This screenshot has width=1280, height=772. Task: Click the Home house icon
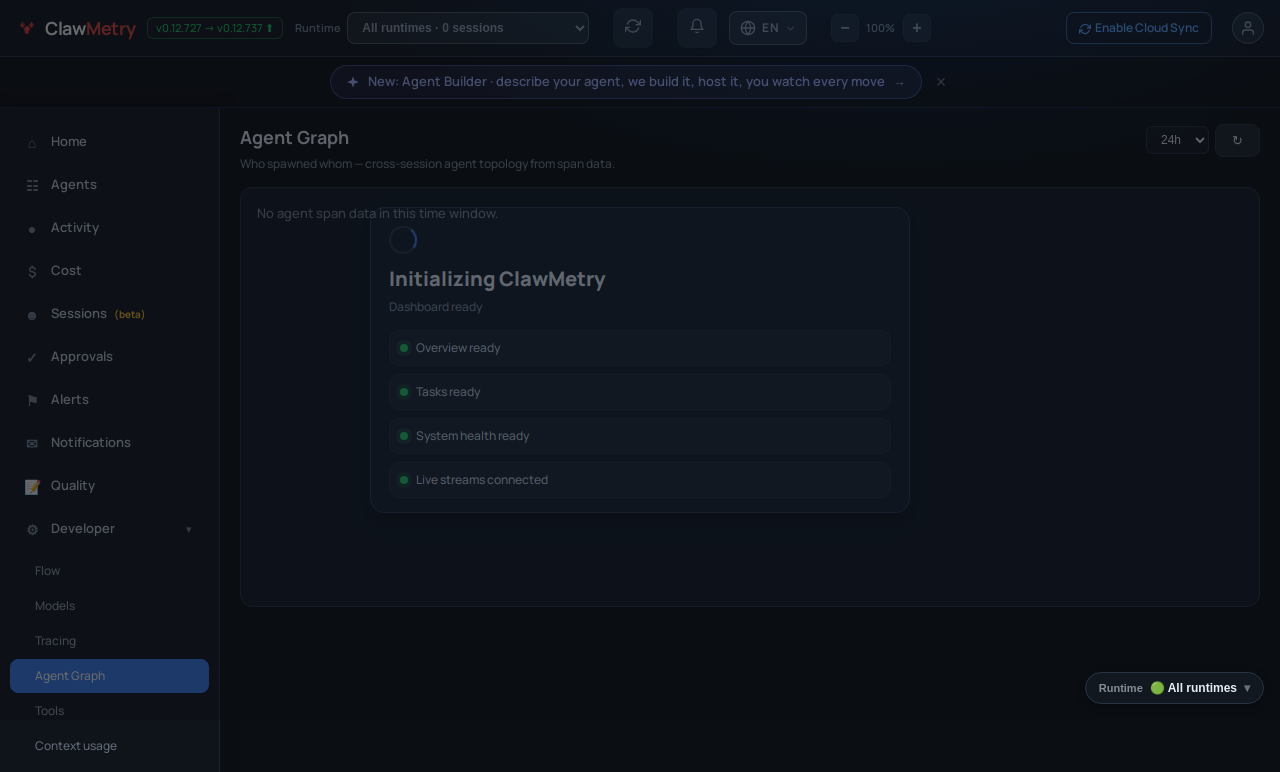pyautogui.click(x=32, y=143)
